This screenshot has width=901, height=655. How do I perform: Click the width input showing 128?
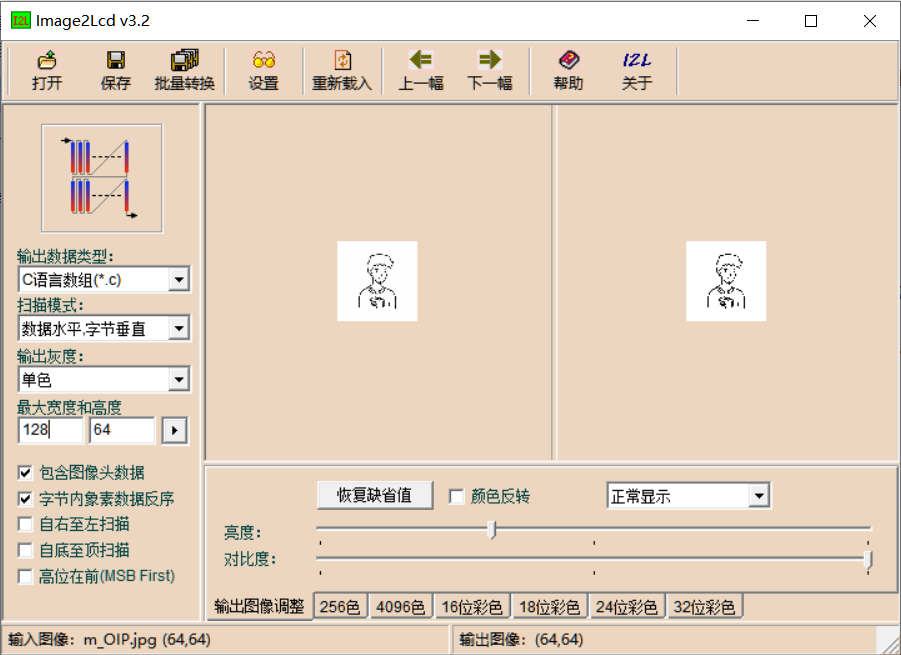point(49,430)
